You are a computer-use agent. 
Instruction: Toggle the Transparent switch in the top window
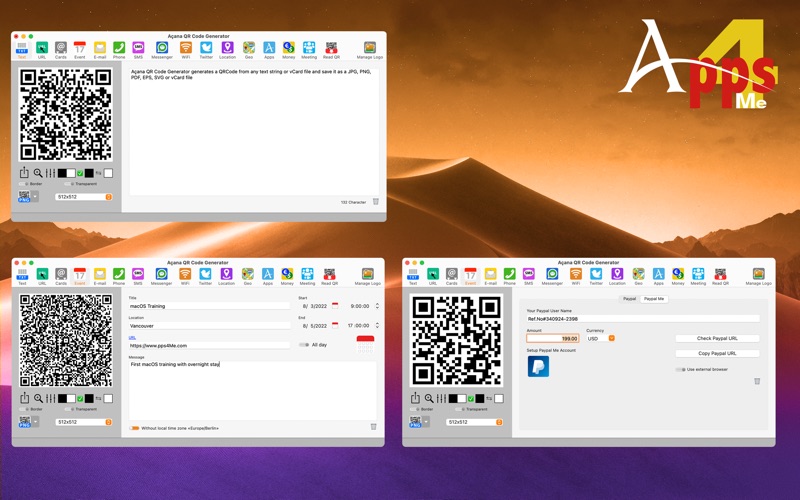[69, 184]
